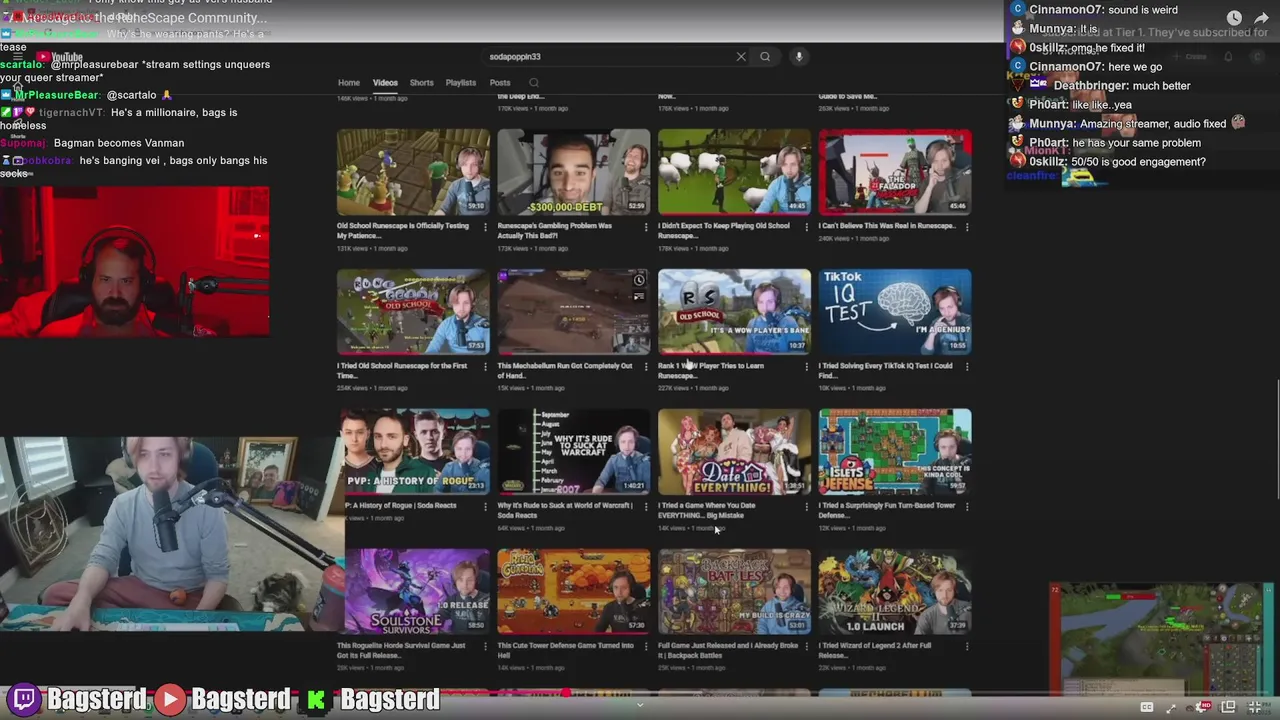The height and width of the screenshot is (720, 1280).
Task: Open 'This Mechabellum Run Got Completely Out' title
Action: [565, 370]
